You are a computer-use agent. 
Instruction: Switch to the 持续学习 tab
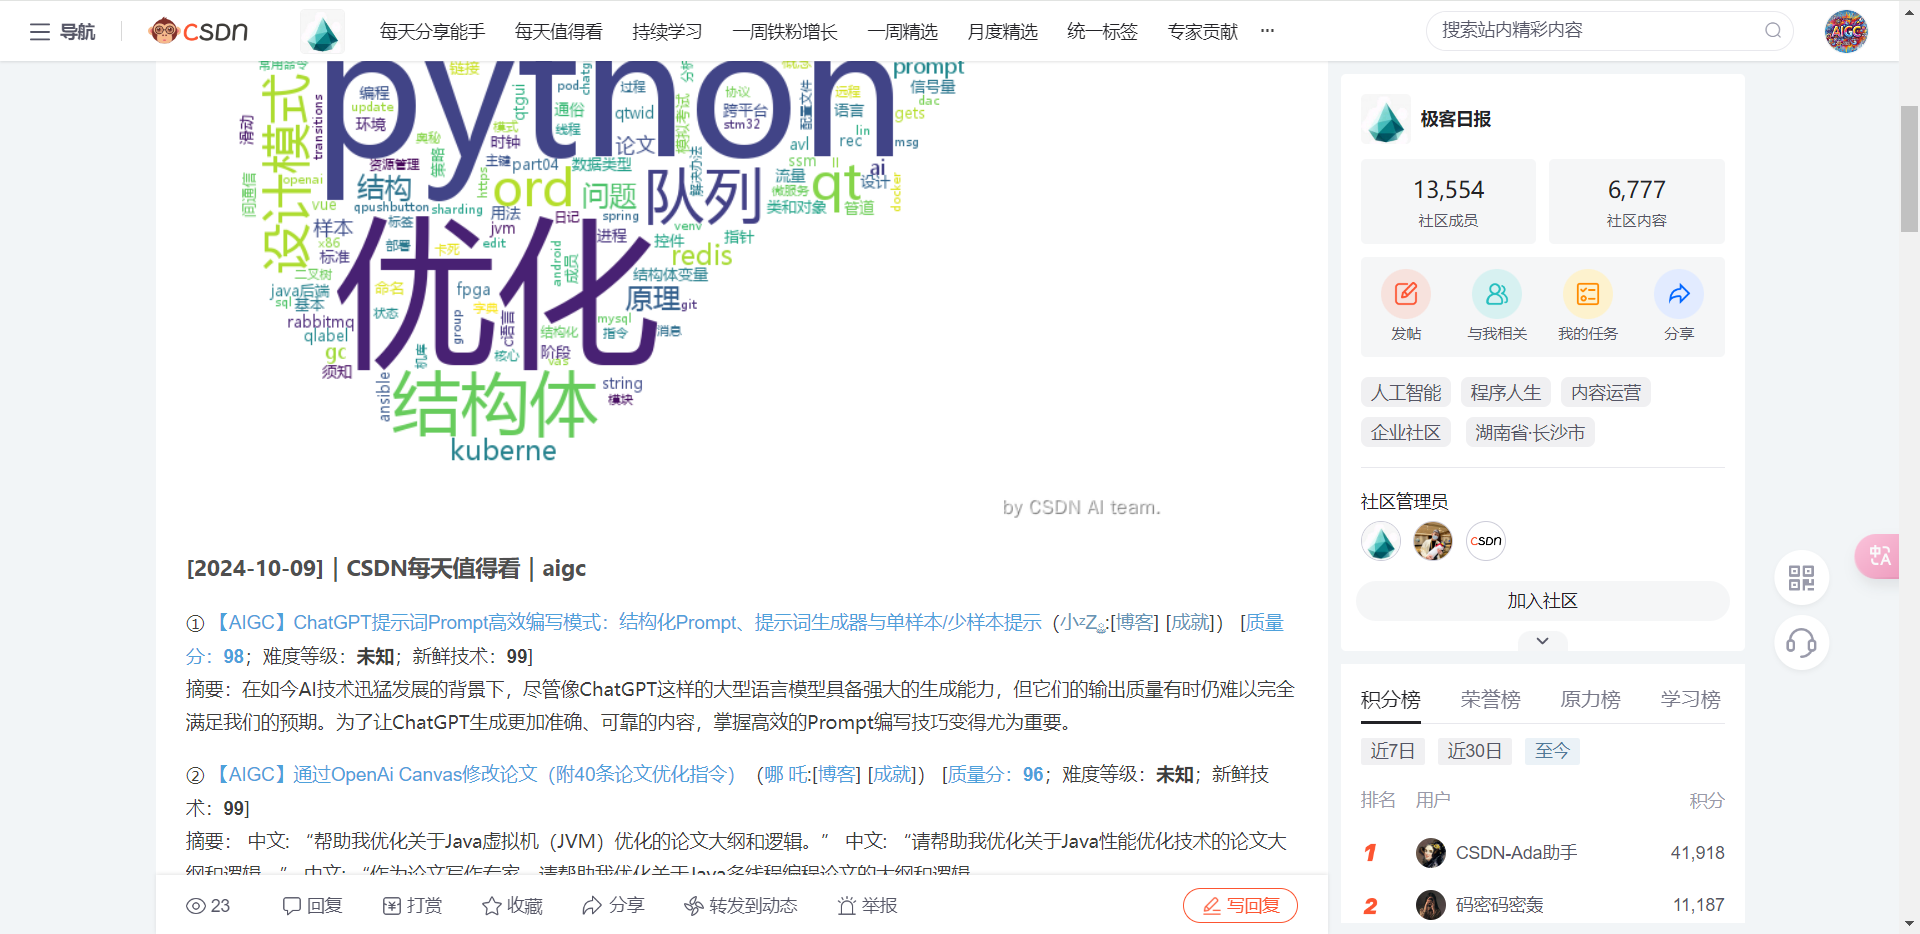[x=667, y=32]
